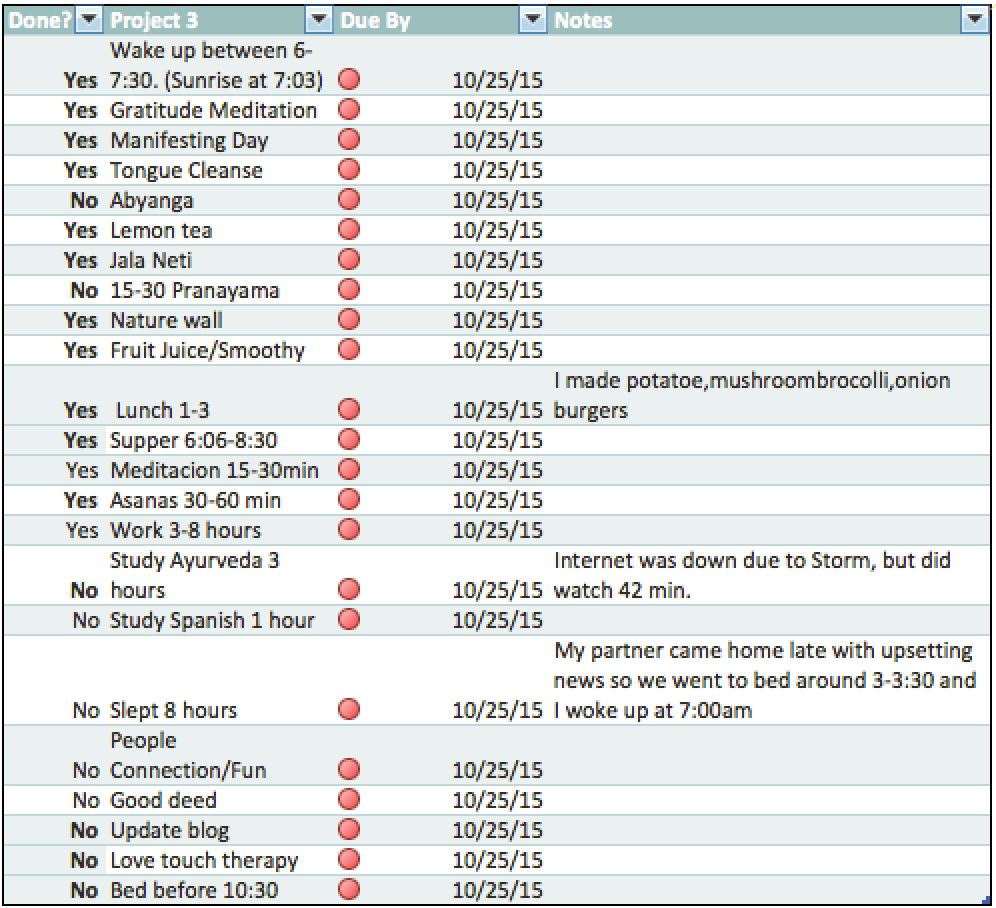Select the red status dot for Tongue Cleanse
The width and height of the screenshot is (996, 908).
click(x=348, y=170)
